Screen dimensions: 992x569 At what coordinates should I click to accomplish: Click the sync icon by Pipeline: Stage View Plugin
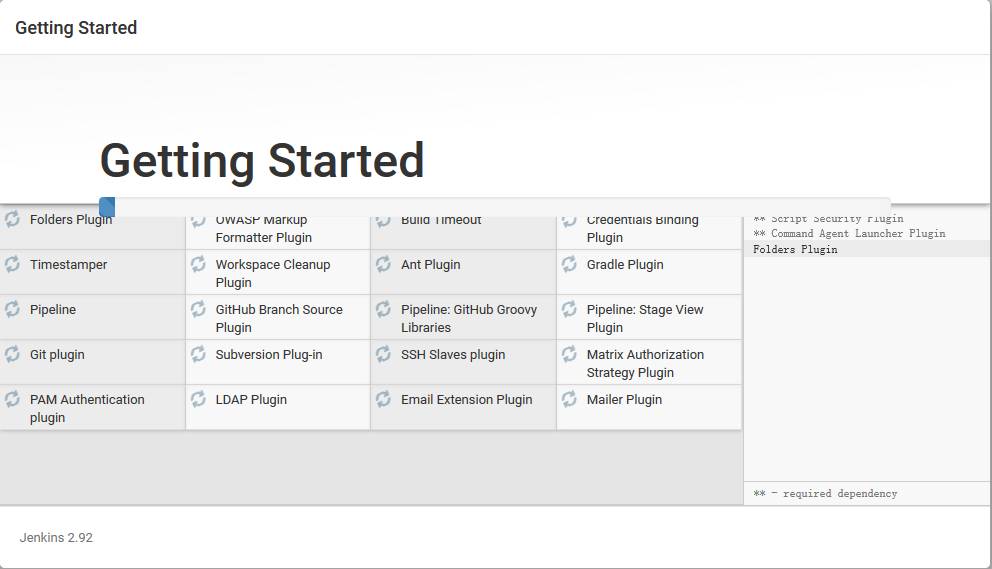click(x=569, y=309)
